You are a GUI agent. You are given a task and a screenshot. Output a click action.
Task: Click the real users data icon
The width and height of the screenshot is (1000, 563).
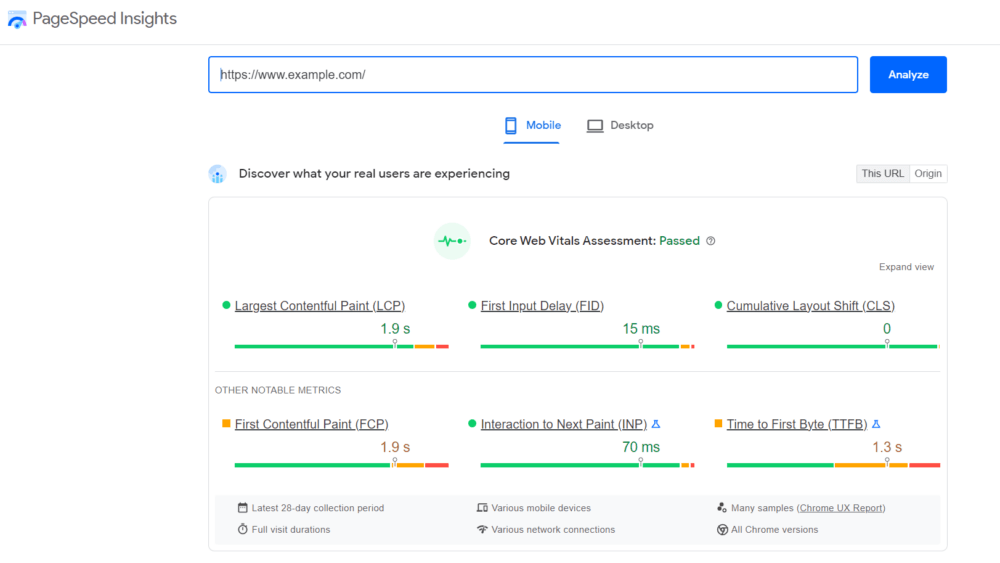click(x=217, y=174)
